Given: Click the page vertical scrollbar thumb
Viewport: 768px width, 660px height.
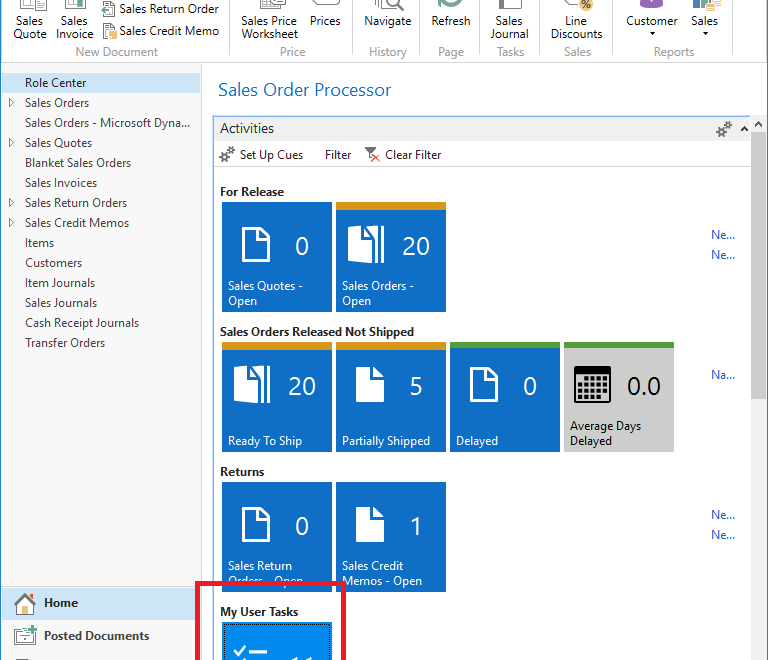Looking at the screenshot, I should coord(759,266).
